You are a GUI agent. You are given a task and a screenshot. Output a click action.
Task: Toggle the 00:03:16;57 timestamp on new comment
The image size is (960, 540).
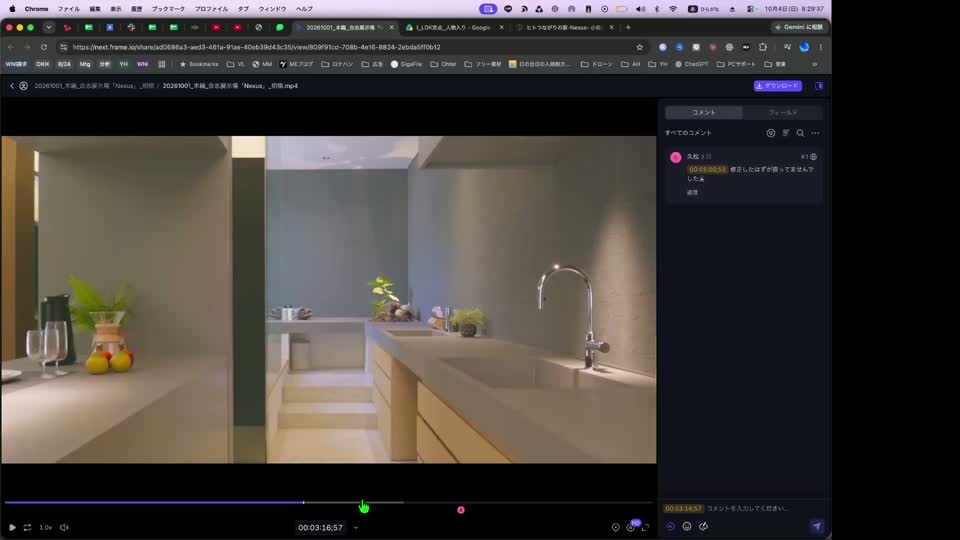[x=683, y=508]
